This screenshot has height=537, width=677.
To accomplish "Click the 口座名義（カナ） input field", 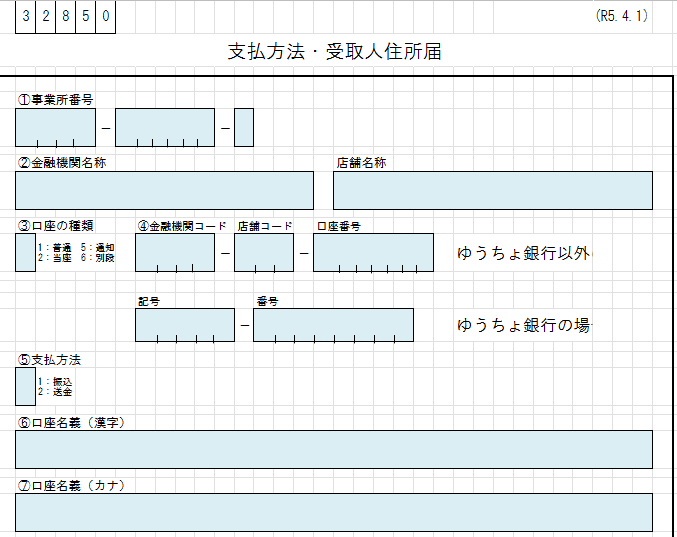I will (x=333, y=512).
